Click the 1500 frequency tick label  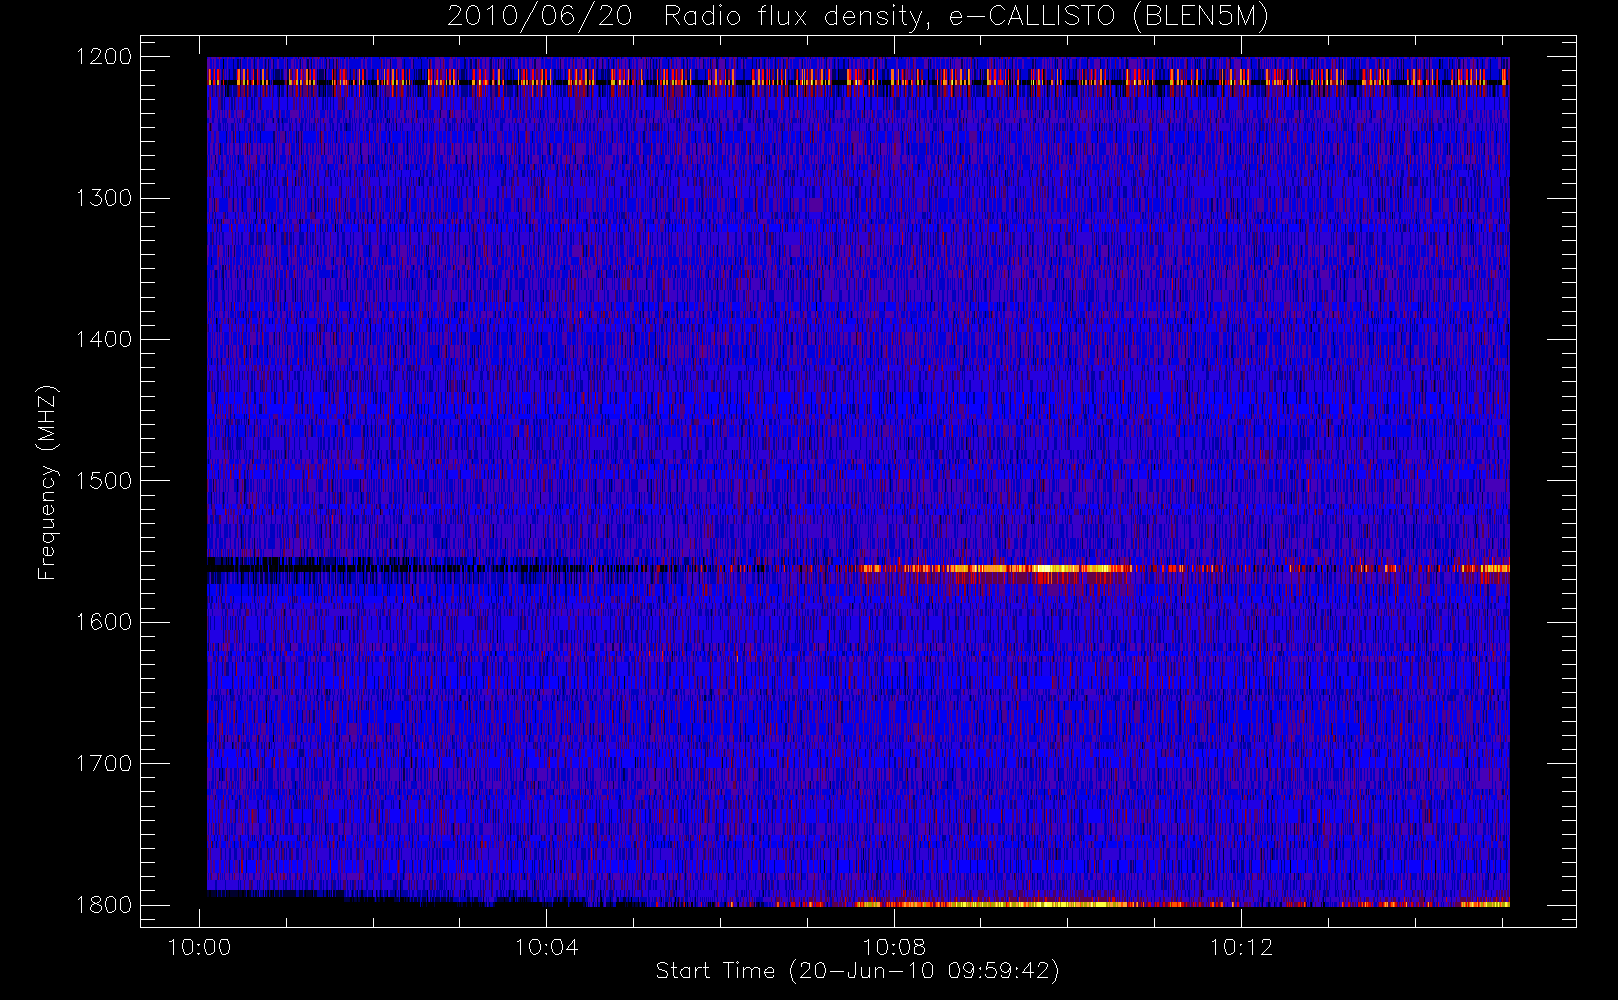104,481
